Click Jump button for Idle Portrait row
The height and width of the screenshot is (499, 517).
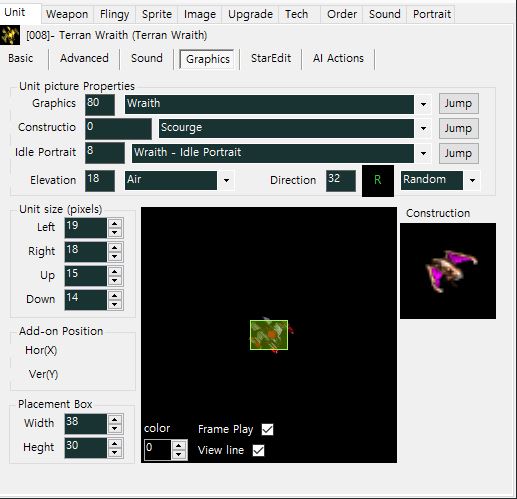coord(458,153)
